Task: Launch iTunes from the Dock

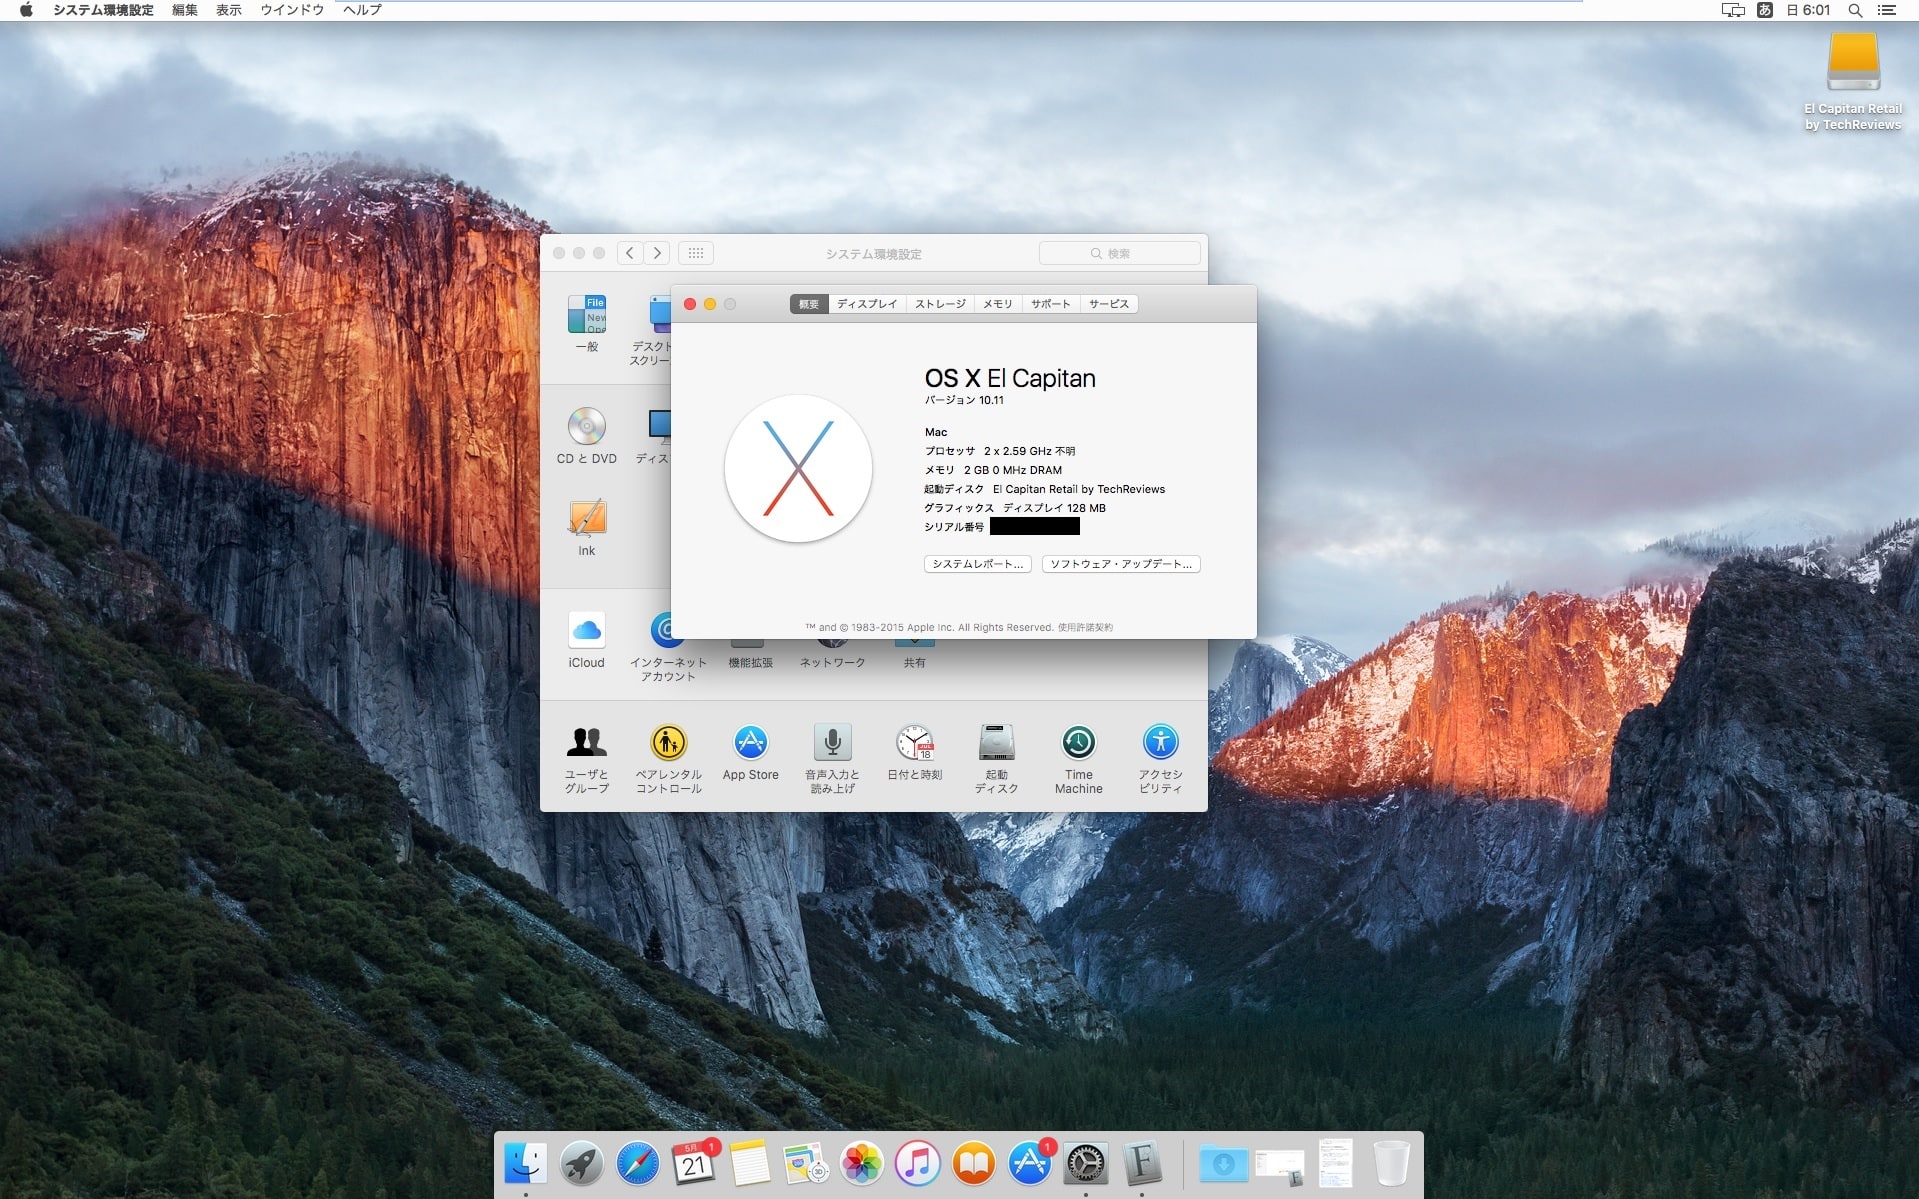Action: tap(918, 1163)
